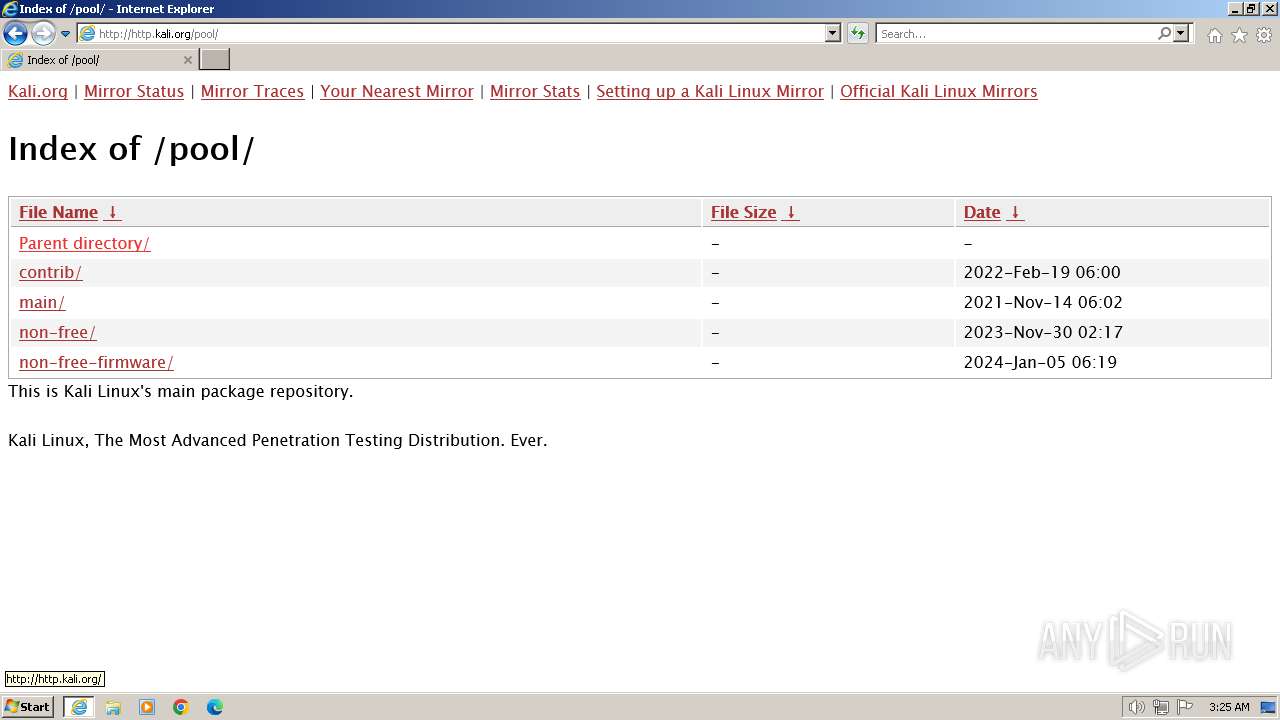Click the magnifier search icon

click(x=1164, y=34)
